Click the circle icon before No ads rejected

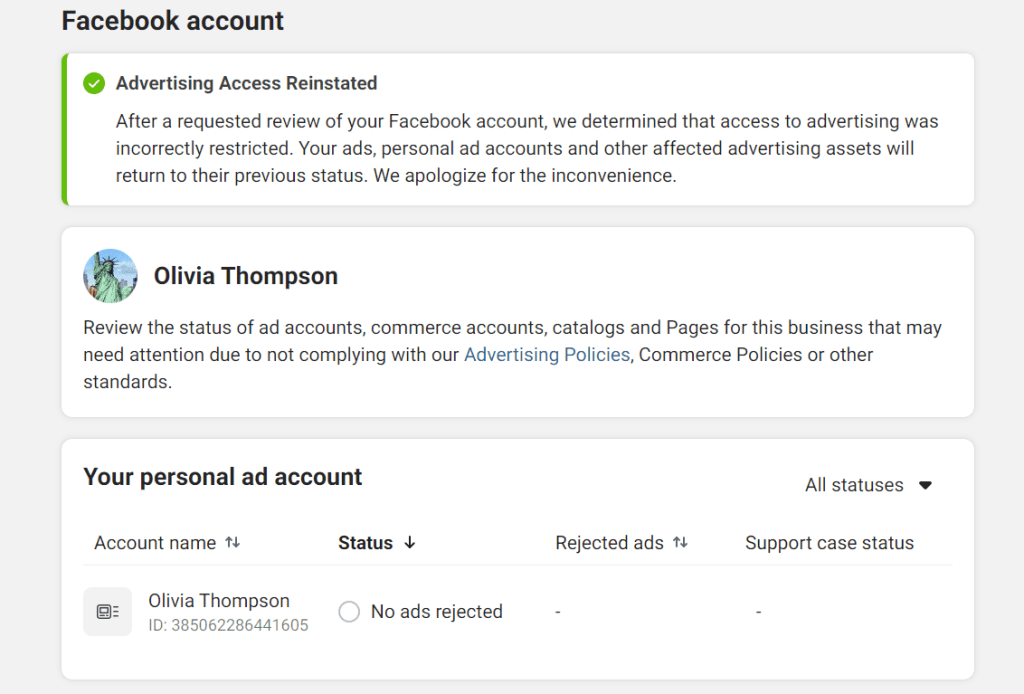[x=349, y=611]
